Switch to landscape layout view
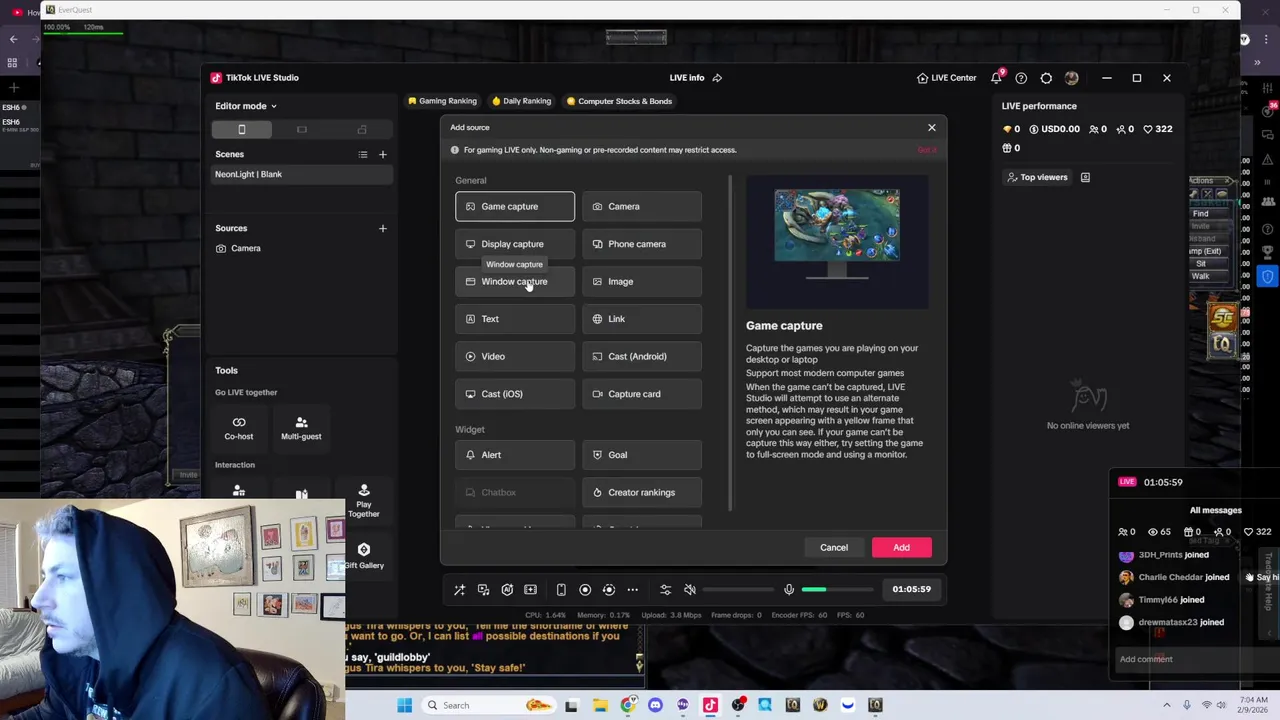This screenshot has height=720, width=1280. point(301,129)
